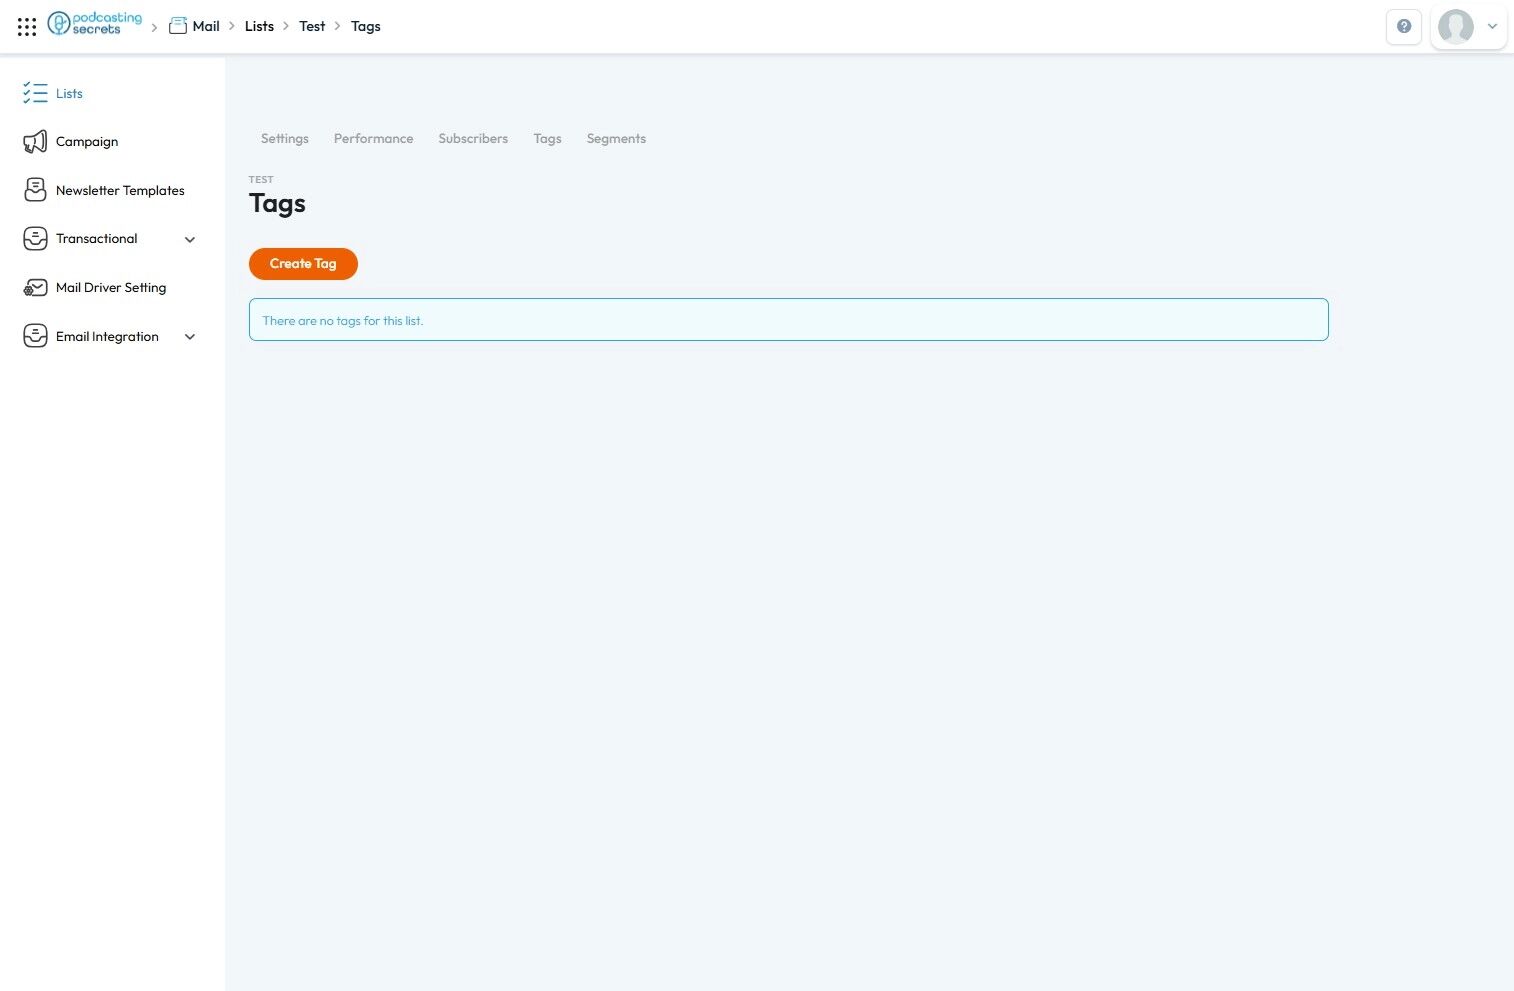Switch to the Subscribers tab
Image resolution: width=1514 pixels, height=991 pixels.
pos(473,139)
